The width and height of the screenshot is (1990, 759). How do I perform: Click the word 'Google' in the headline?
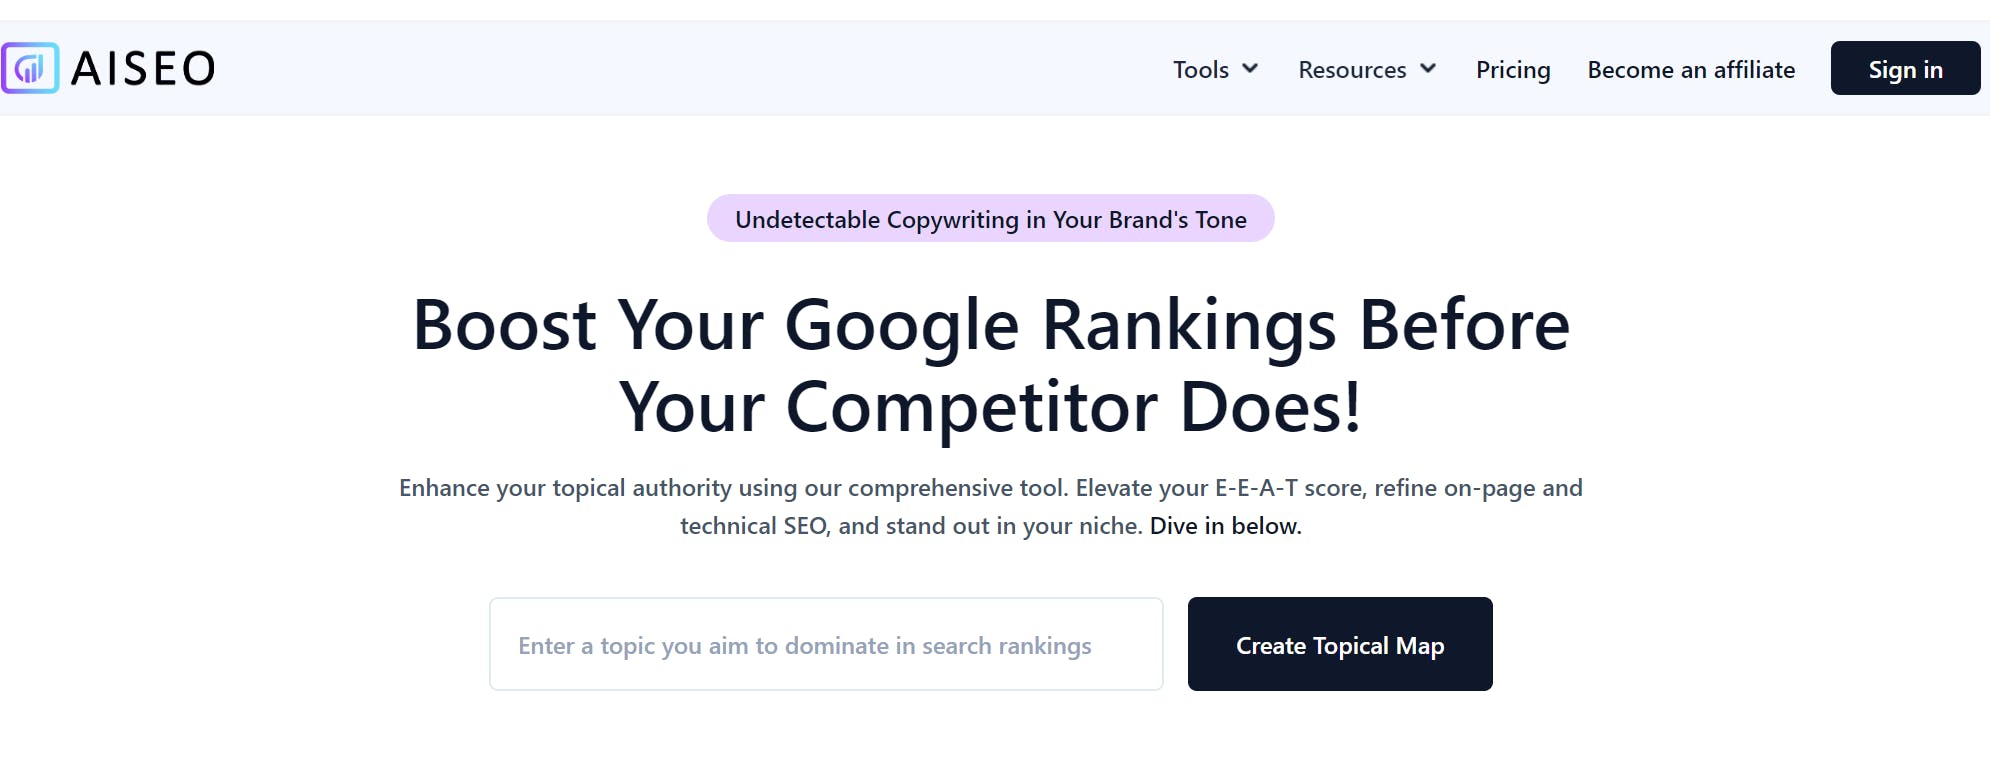point(901,327)
